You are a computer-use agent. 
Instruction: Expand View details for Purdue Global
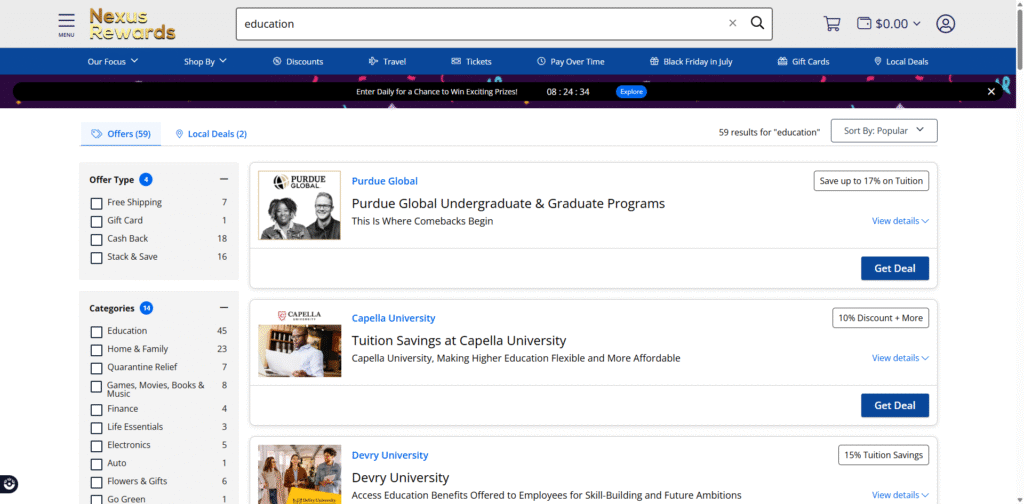click(x=900, y=221)
